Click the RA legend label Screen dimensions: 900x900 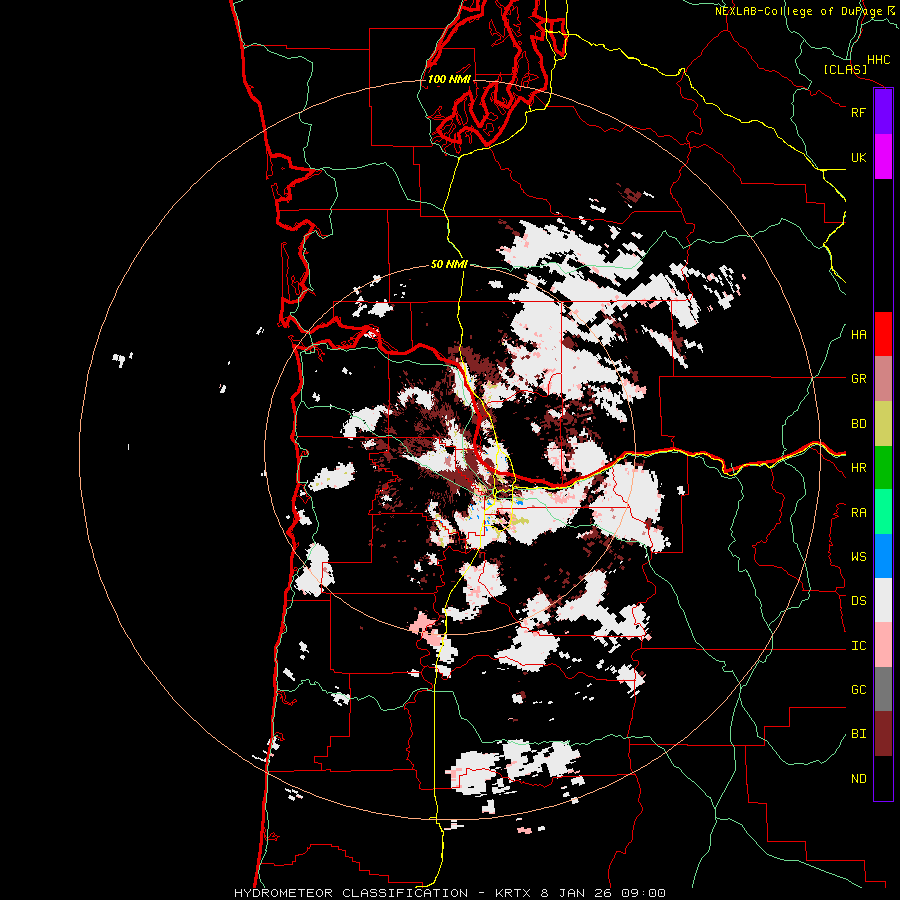coord(858,513)
